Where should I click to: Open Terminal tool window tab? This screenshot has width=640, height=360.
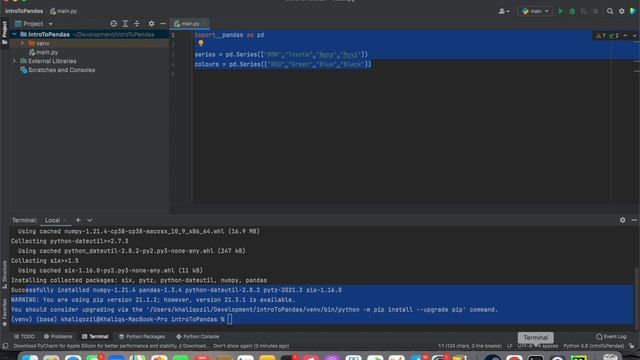coord(95,337)
